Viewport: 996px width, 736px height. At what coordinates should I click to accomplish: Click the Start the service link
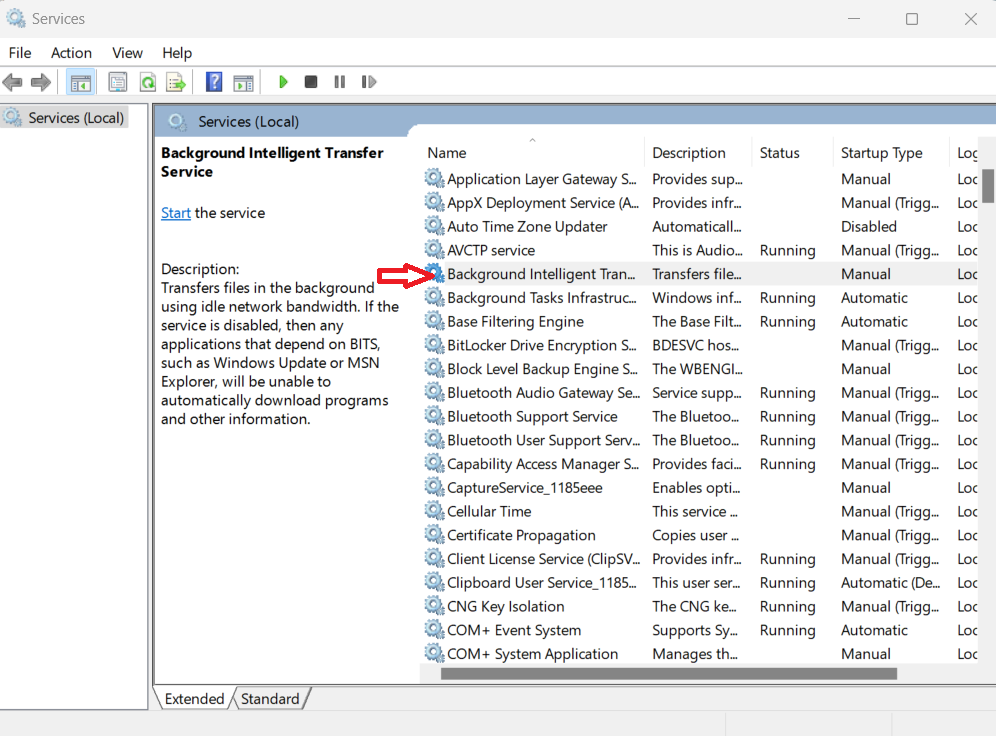pos(176,213)
